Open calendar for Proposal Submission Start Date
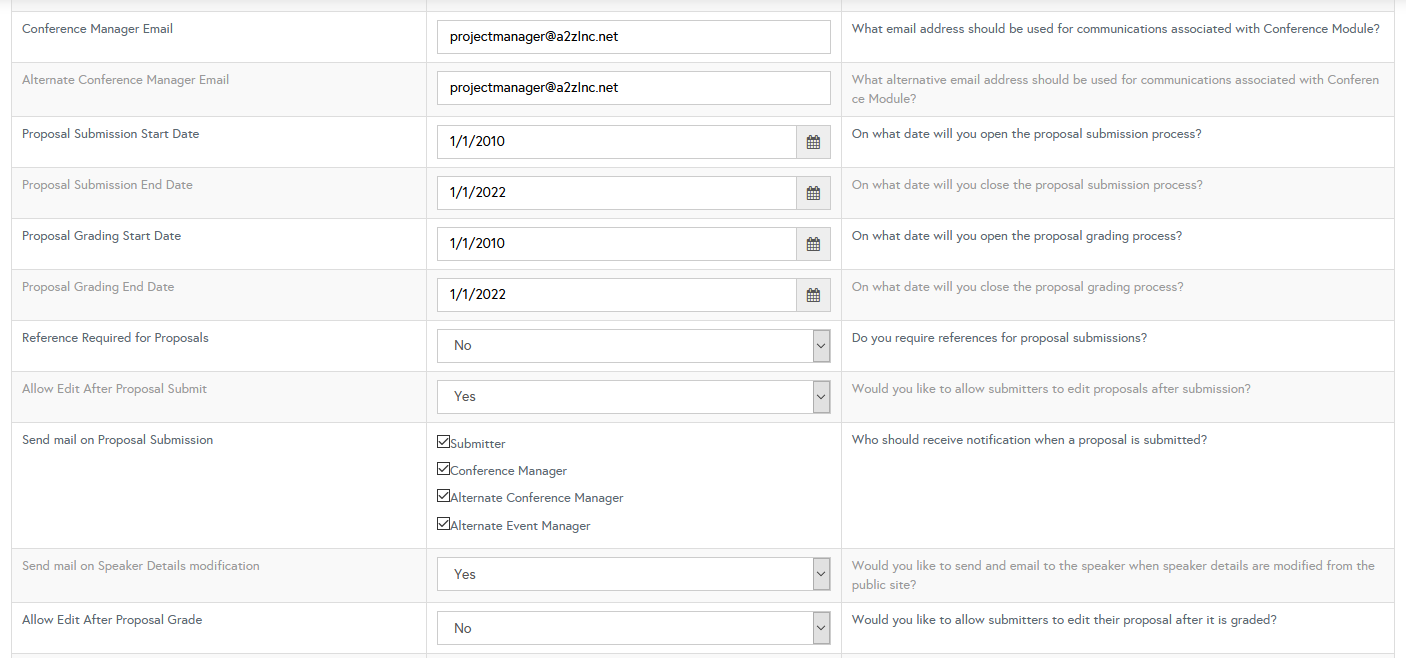Viewport: 1406px width, 658px height. pos(813,142)
